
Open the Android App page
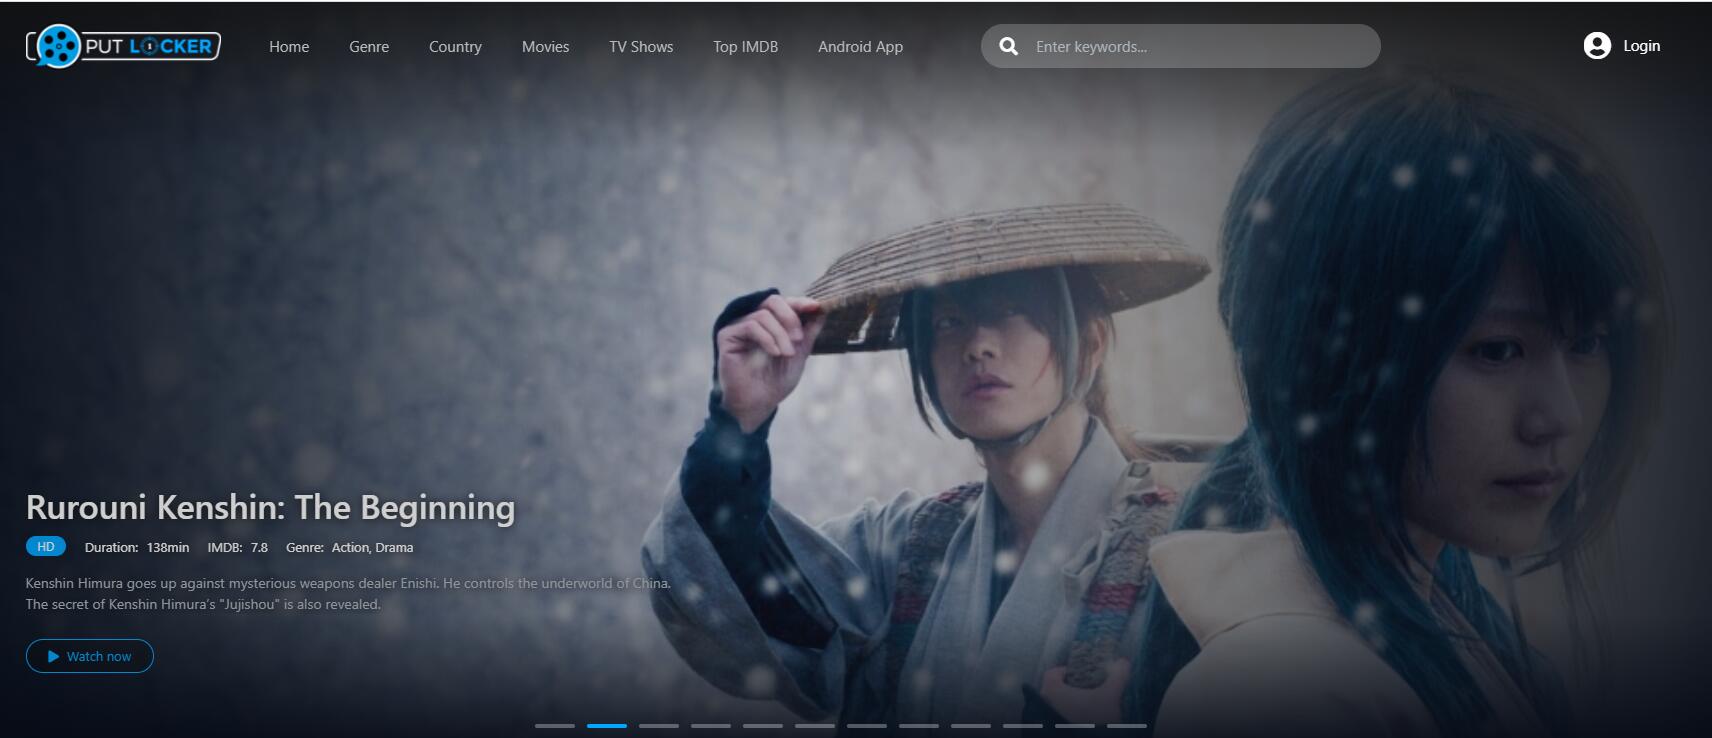coord(860,47)
